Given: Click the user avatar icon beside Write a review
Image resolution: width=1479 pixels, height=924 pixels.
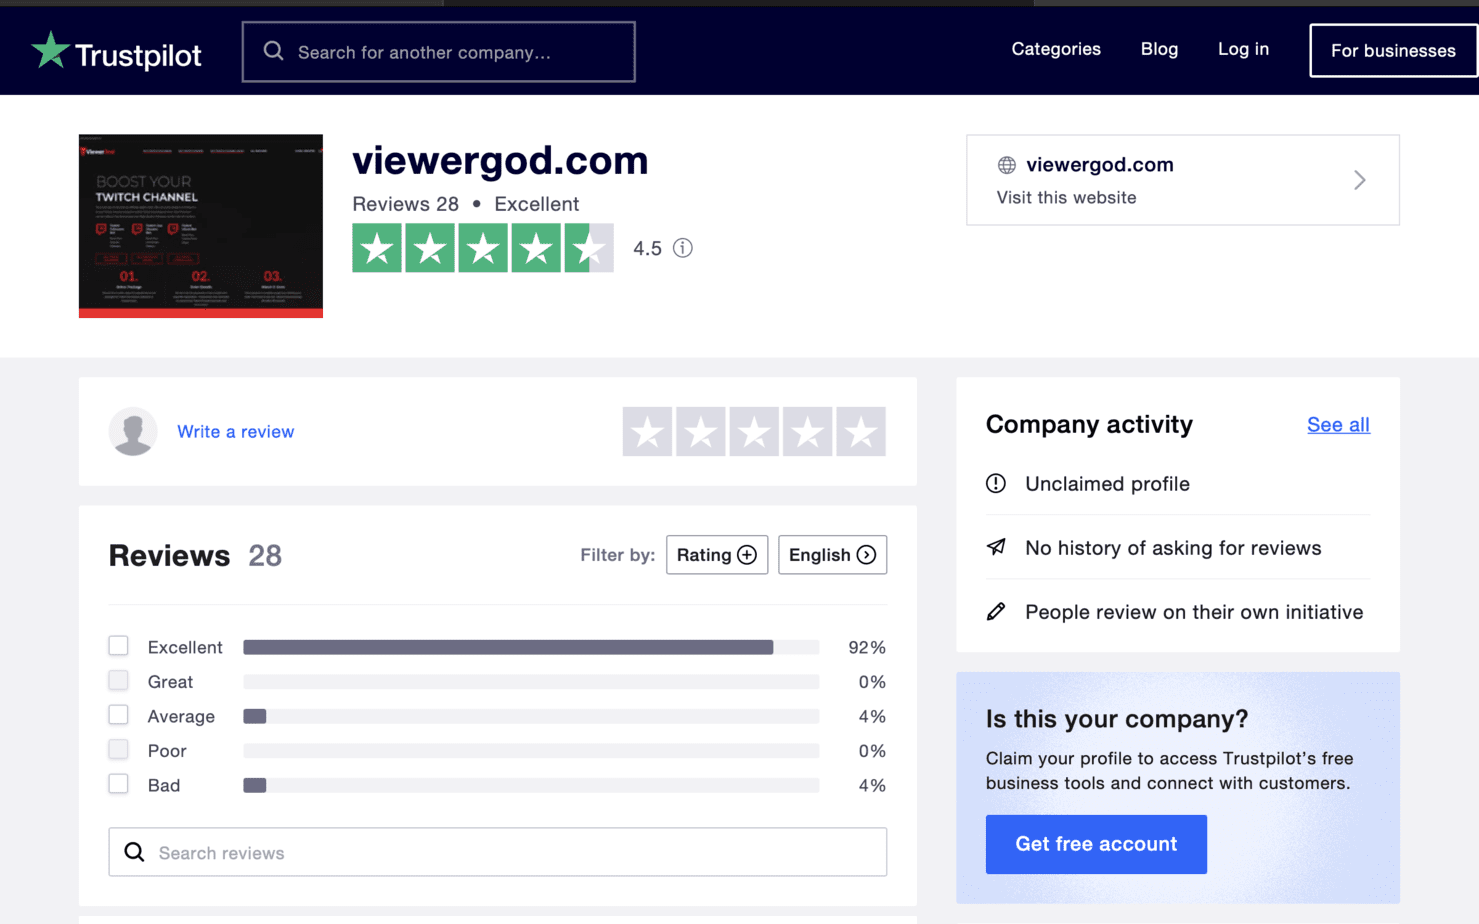Looking at the screenshot, I should (x=133, y=431).
